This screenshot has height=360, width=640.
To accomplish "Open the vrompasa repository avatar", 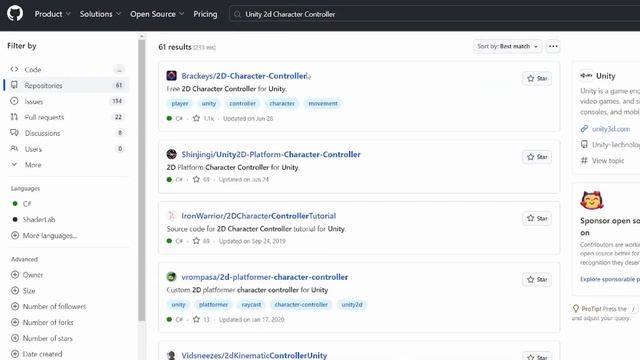I will click(171, 277).
